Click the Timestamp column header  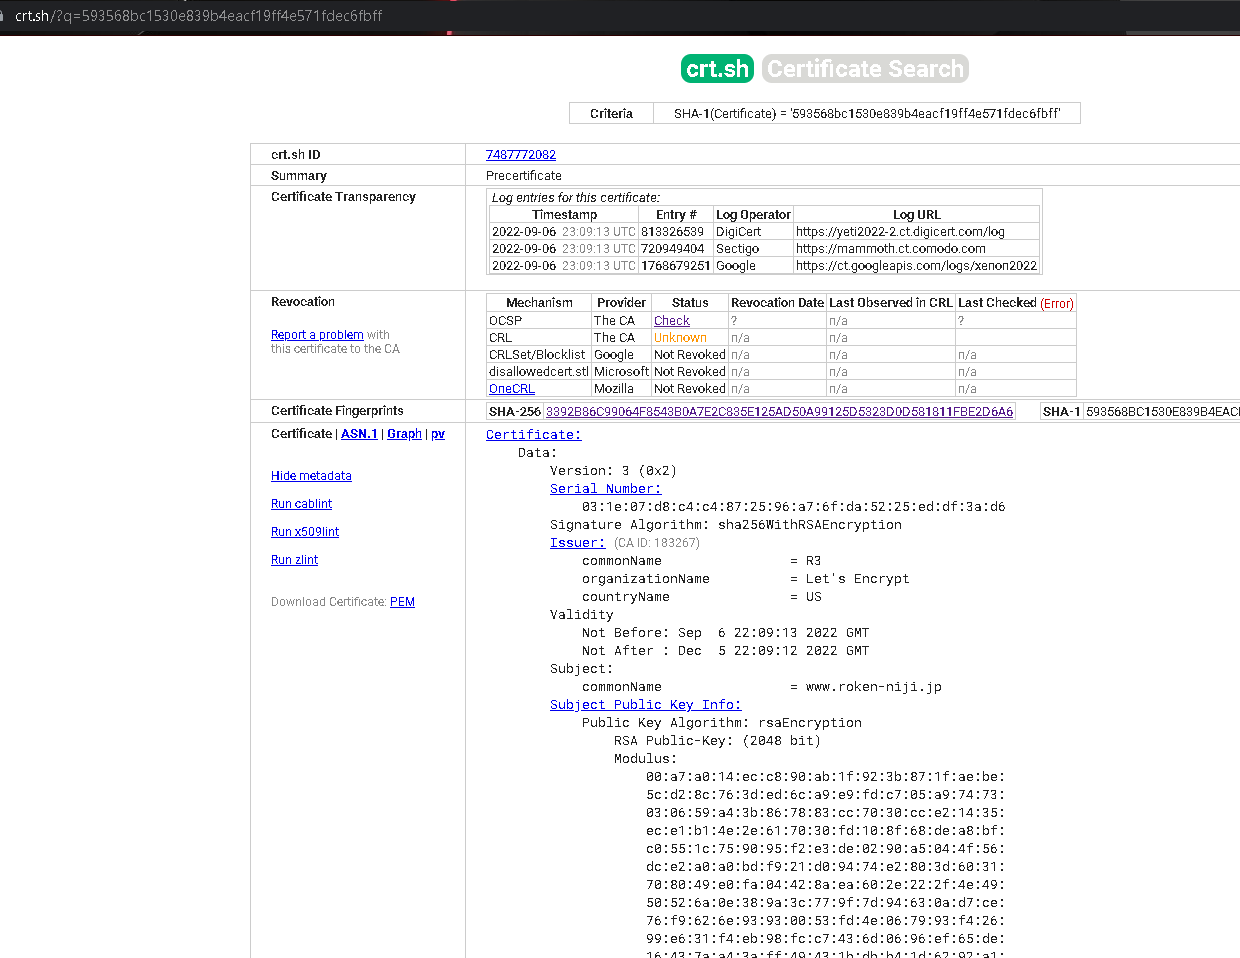click(564, 215)
